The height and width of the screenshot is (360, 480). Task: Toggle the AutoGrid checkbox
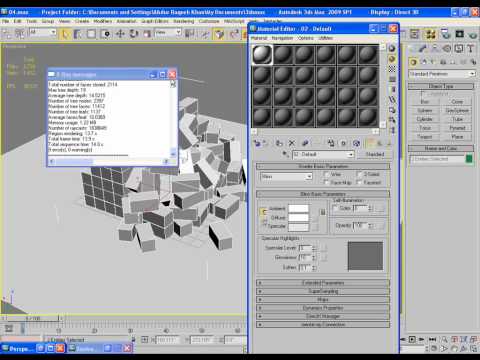pos(423,94)
